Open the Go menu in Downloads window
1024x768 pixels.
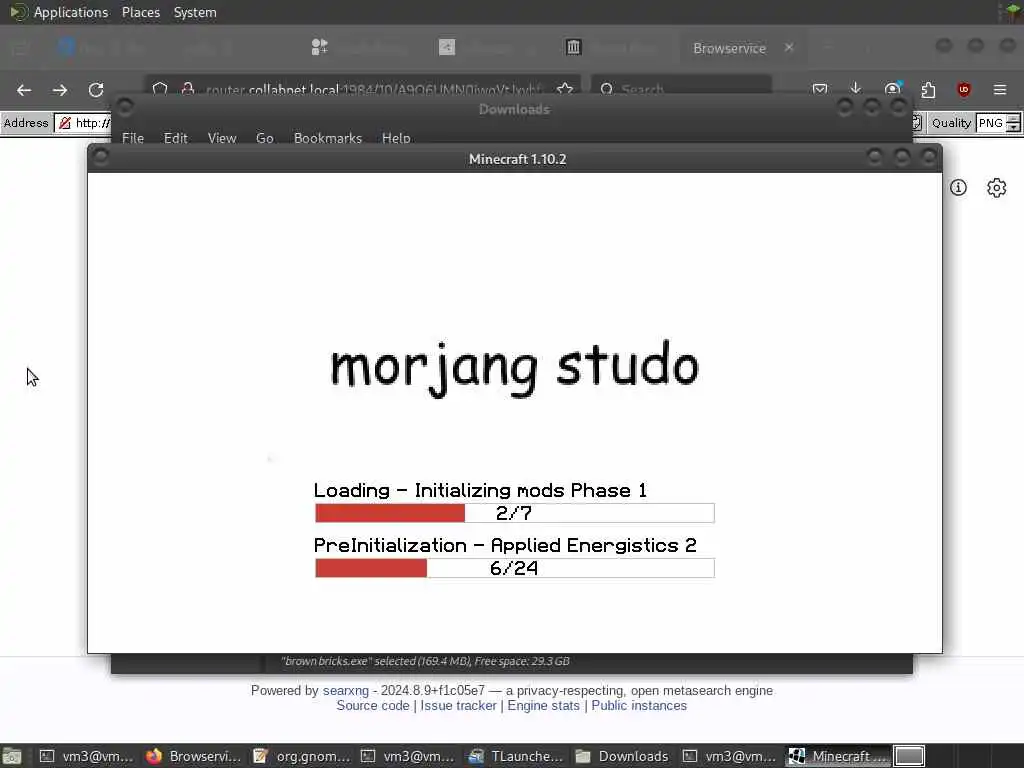tap(264, 138)
